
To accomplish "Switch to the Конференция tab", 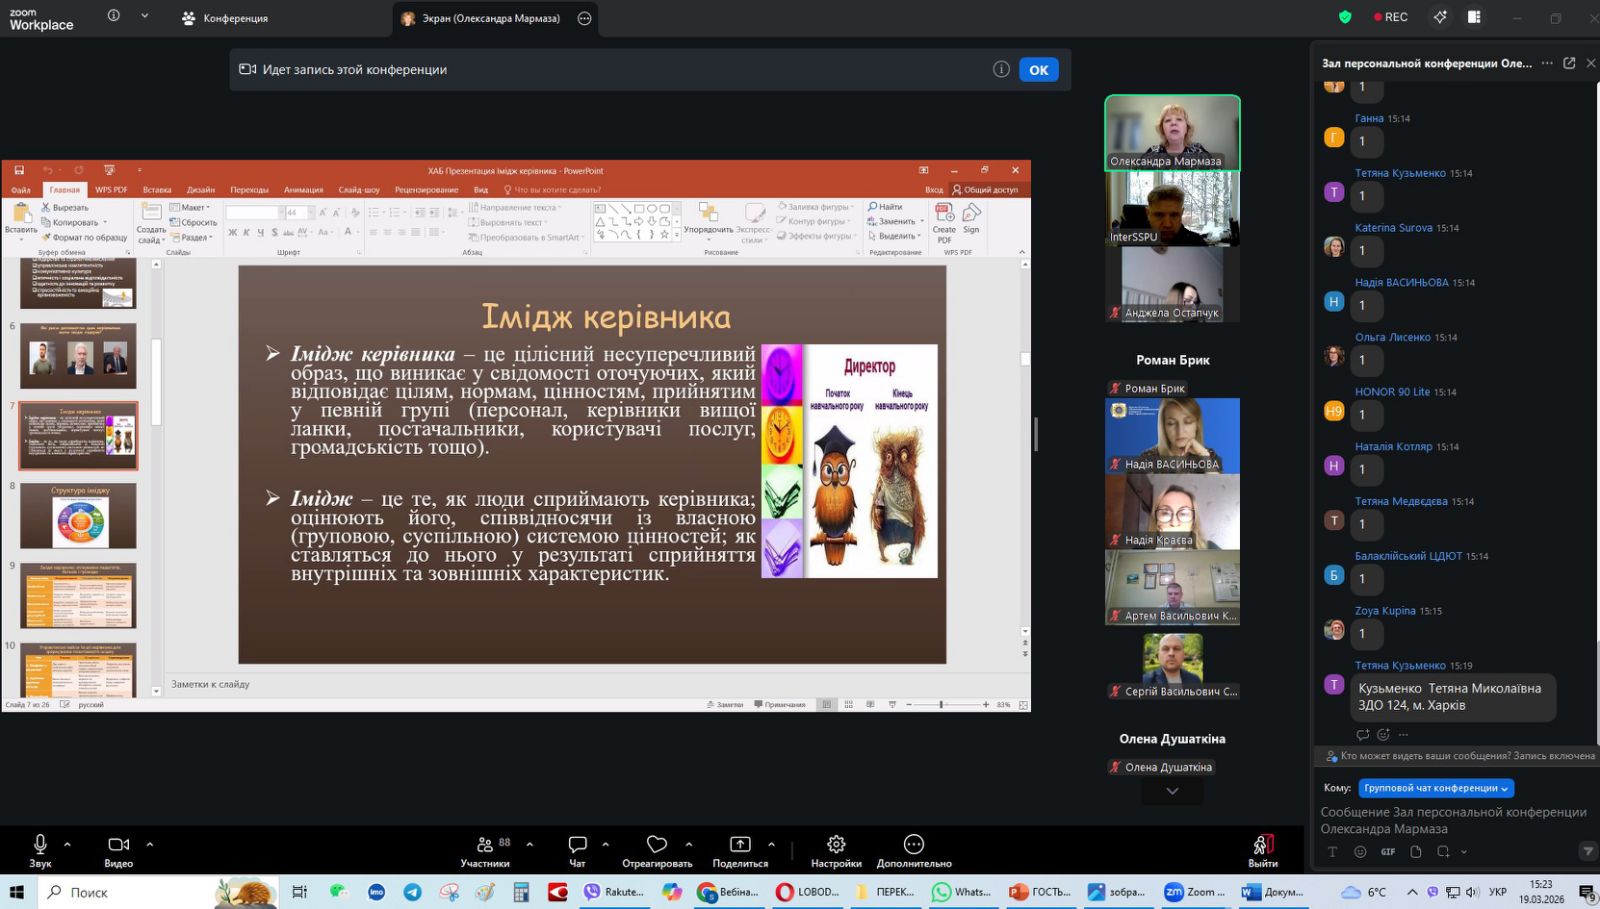I will (225, 18).
